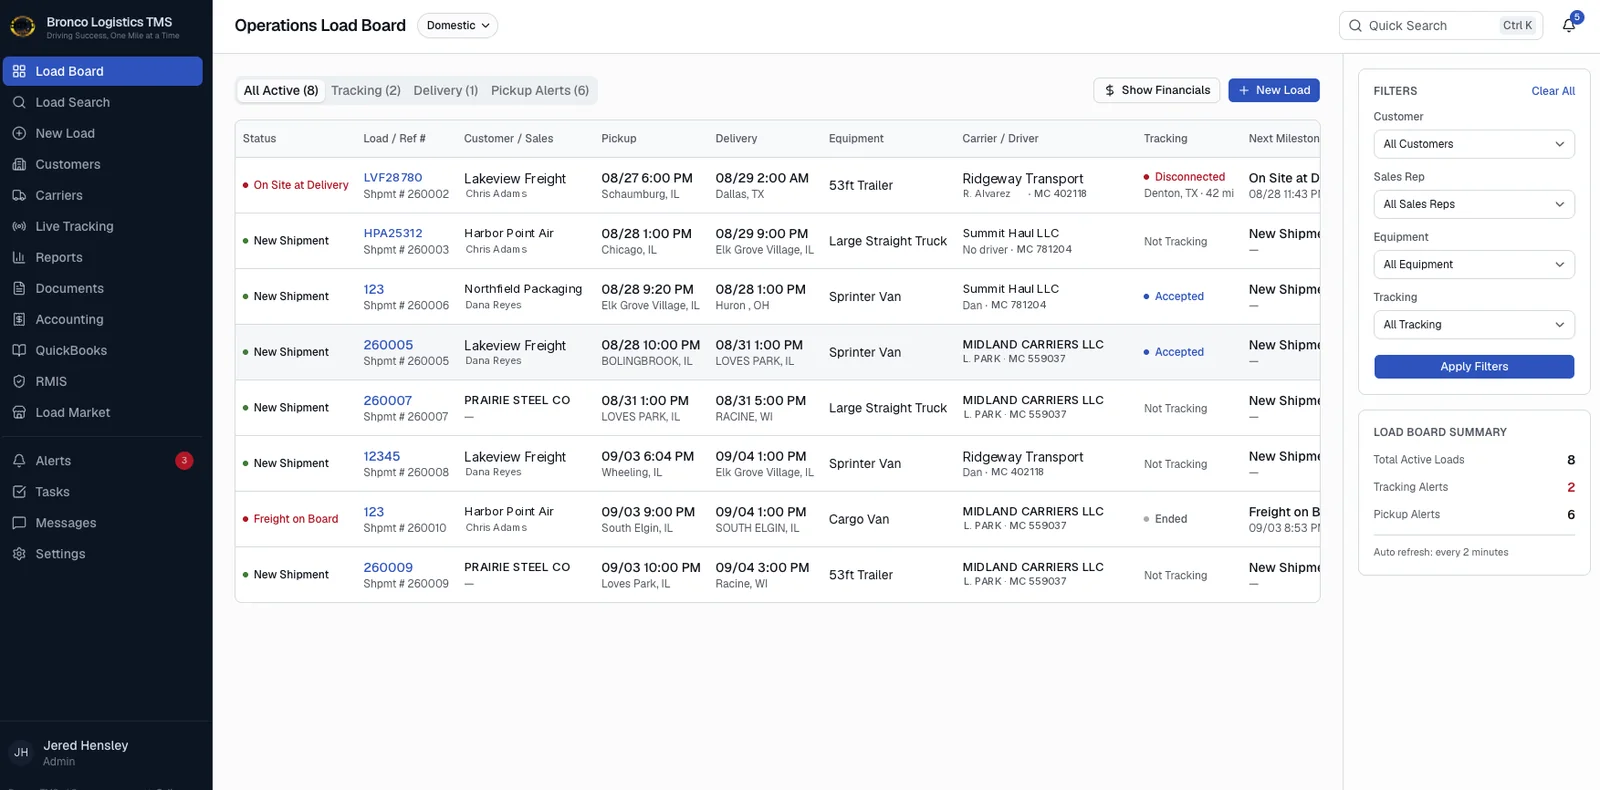Open Live Tracking from the sidebar

point(103,226)
